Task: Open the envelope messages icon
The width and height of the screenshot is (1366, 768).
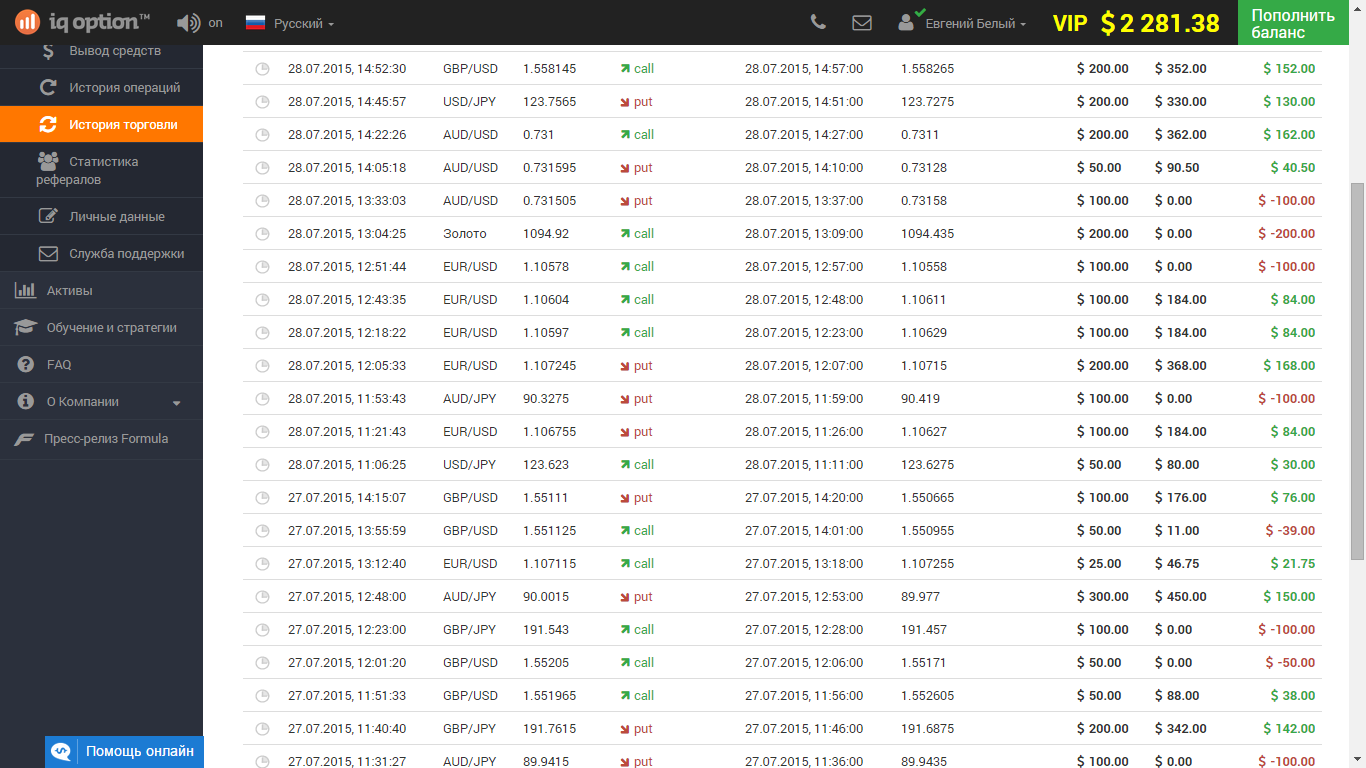Action: (861, 23)
